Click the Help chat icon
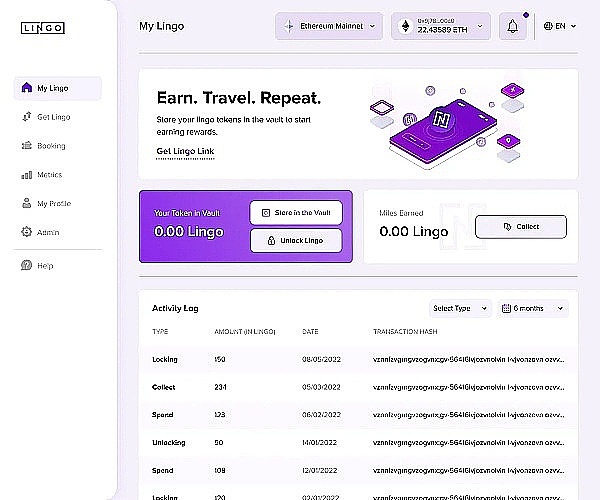Screen dimensions: 600x500 [27, 265]
